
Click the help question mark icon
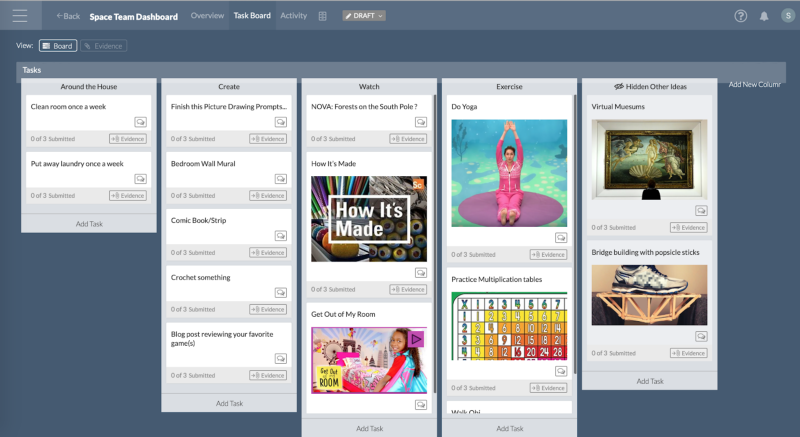[740, 16]
